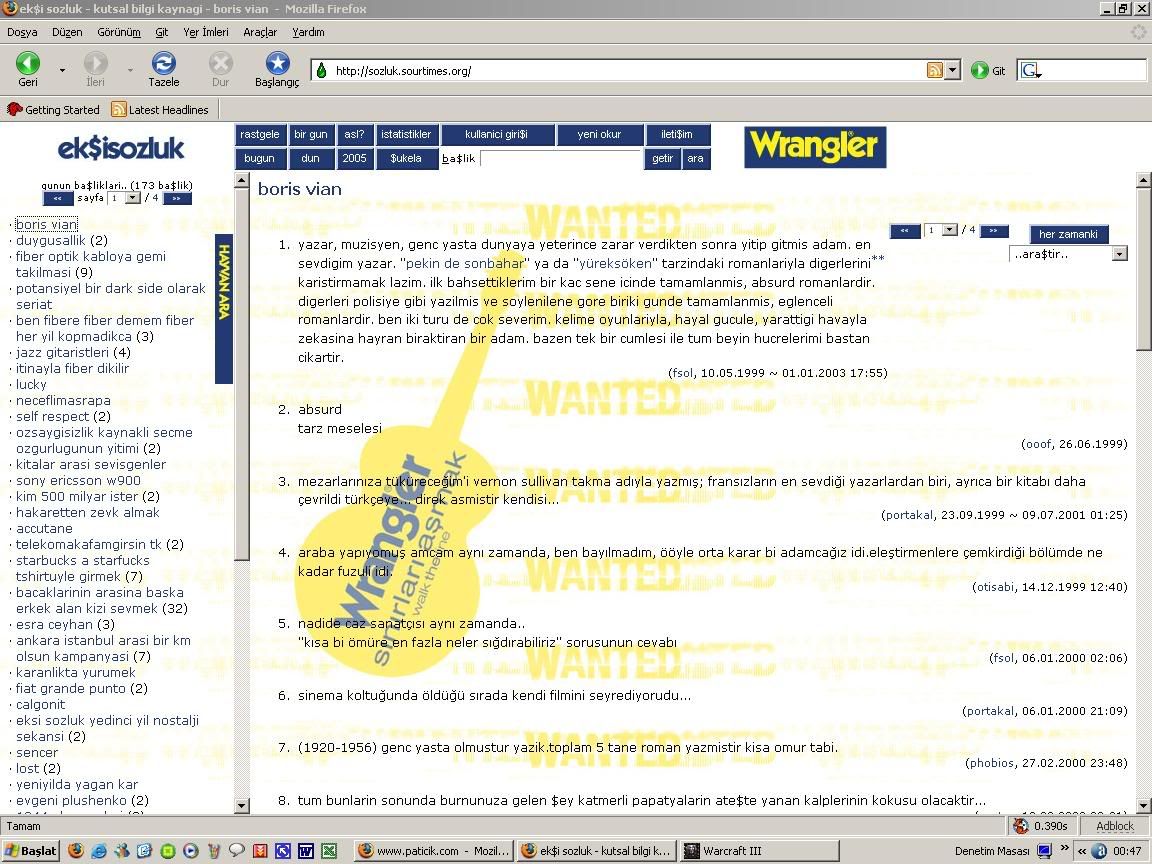Click the green square quick launch icon
The width and height of the screenshot is (1152, 864).
tap(168, 851)
